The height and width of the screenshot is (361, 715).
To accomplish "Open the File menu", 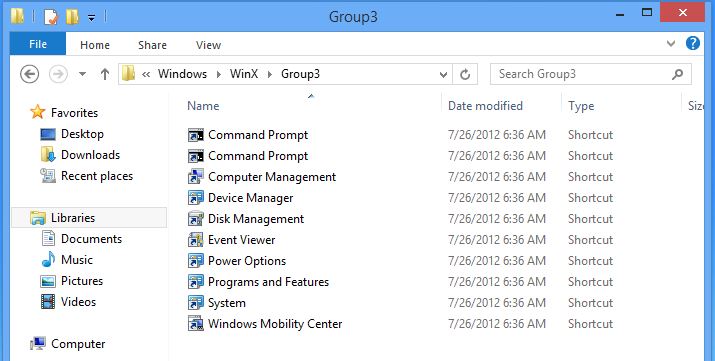I will tap(38, 44).
